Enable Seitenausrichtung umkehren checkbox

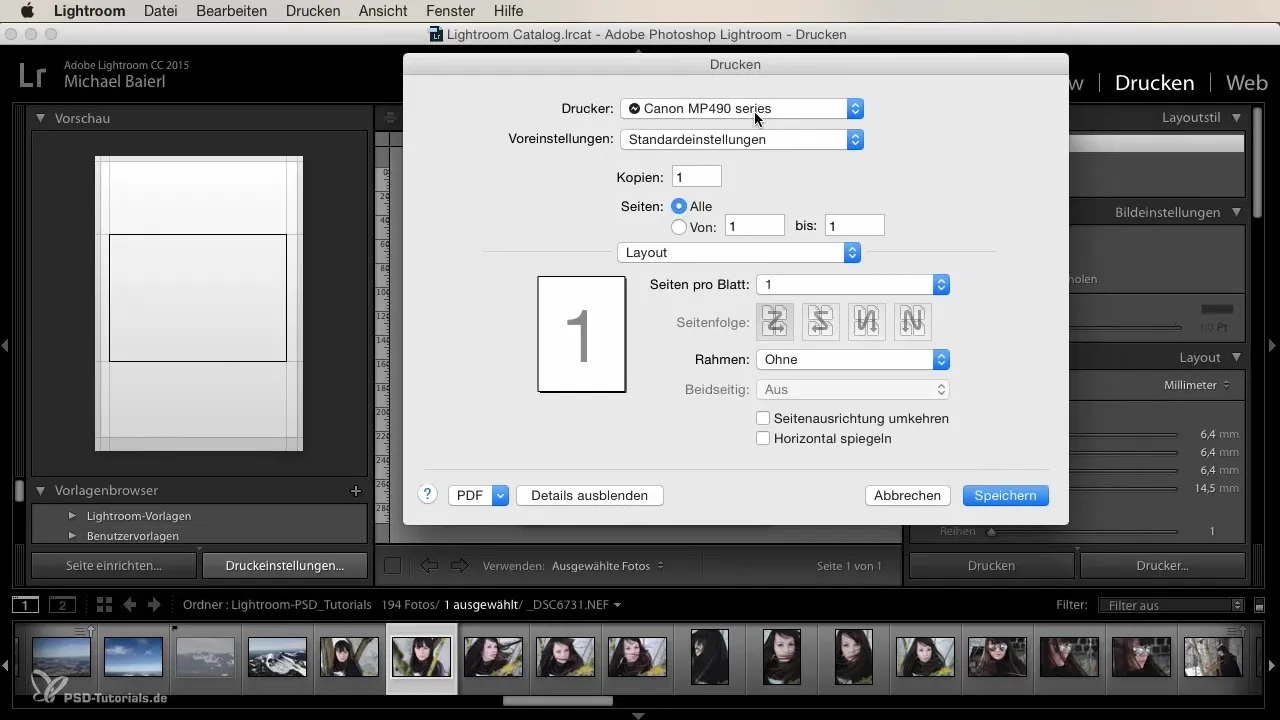pos(763,418)
